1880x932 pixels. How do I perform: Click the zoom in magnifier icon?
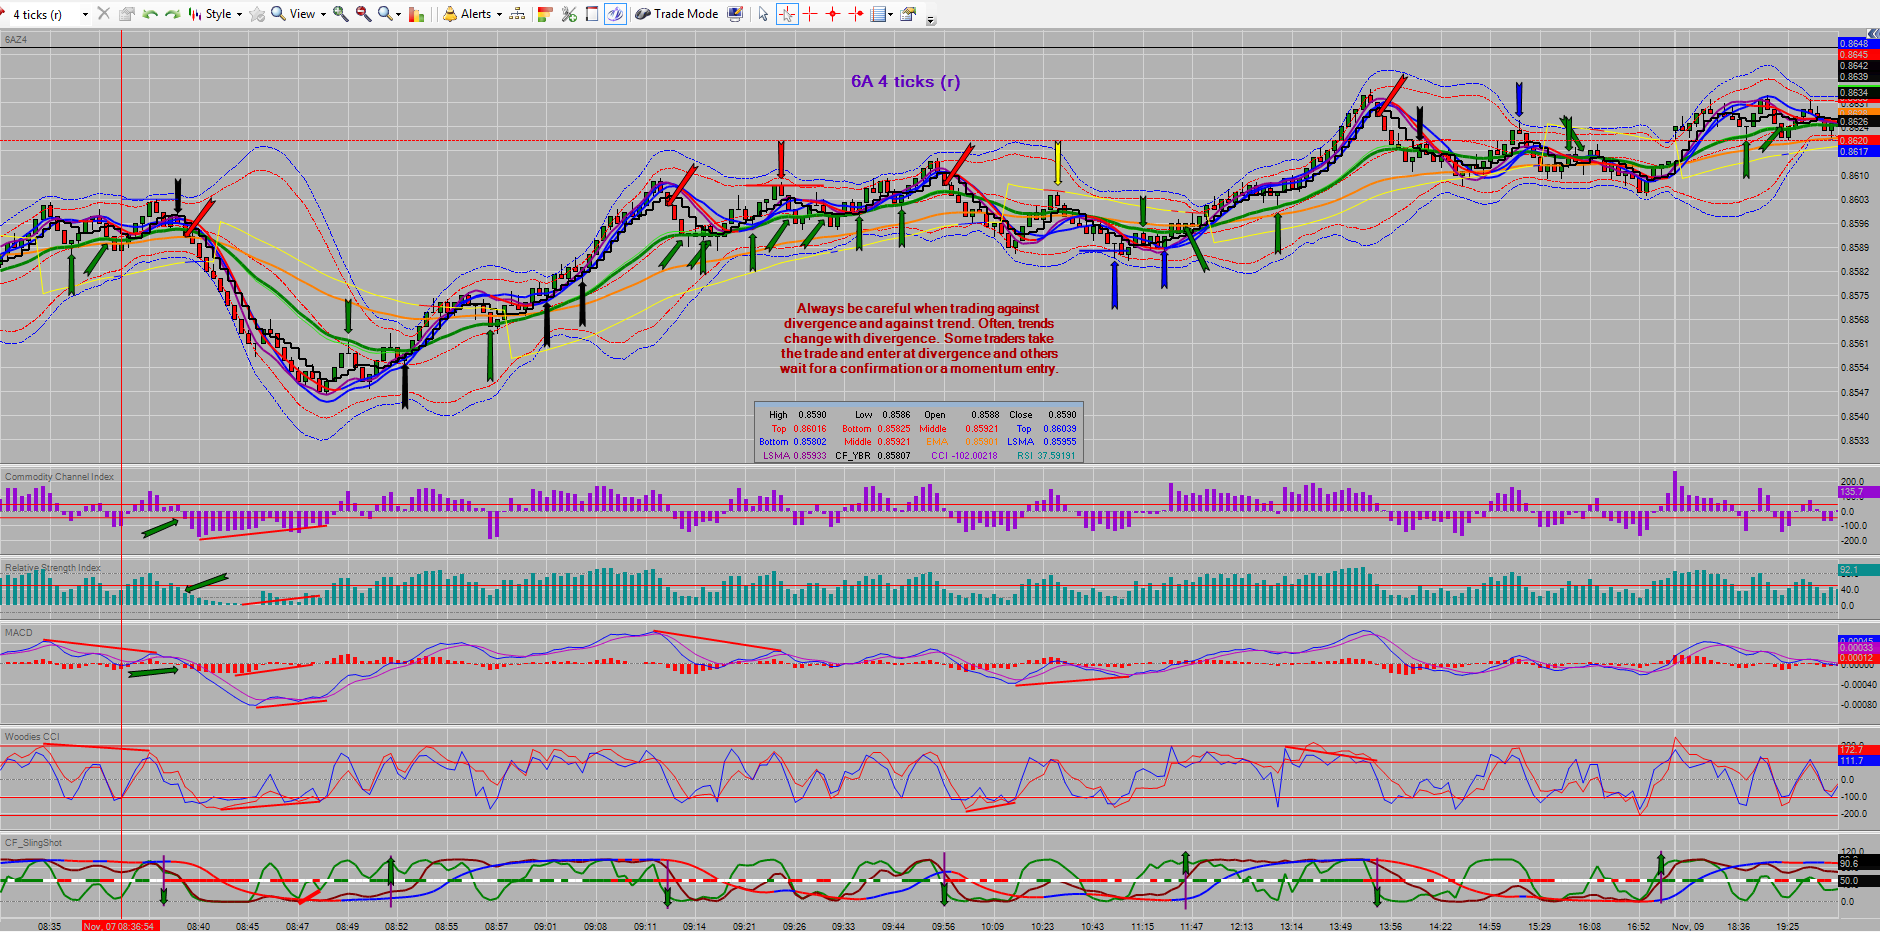[x=341, y=14]
